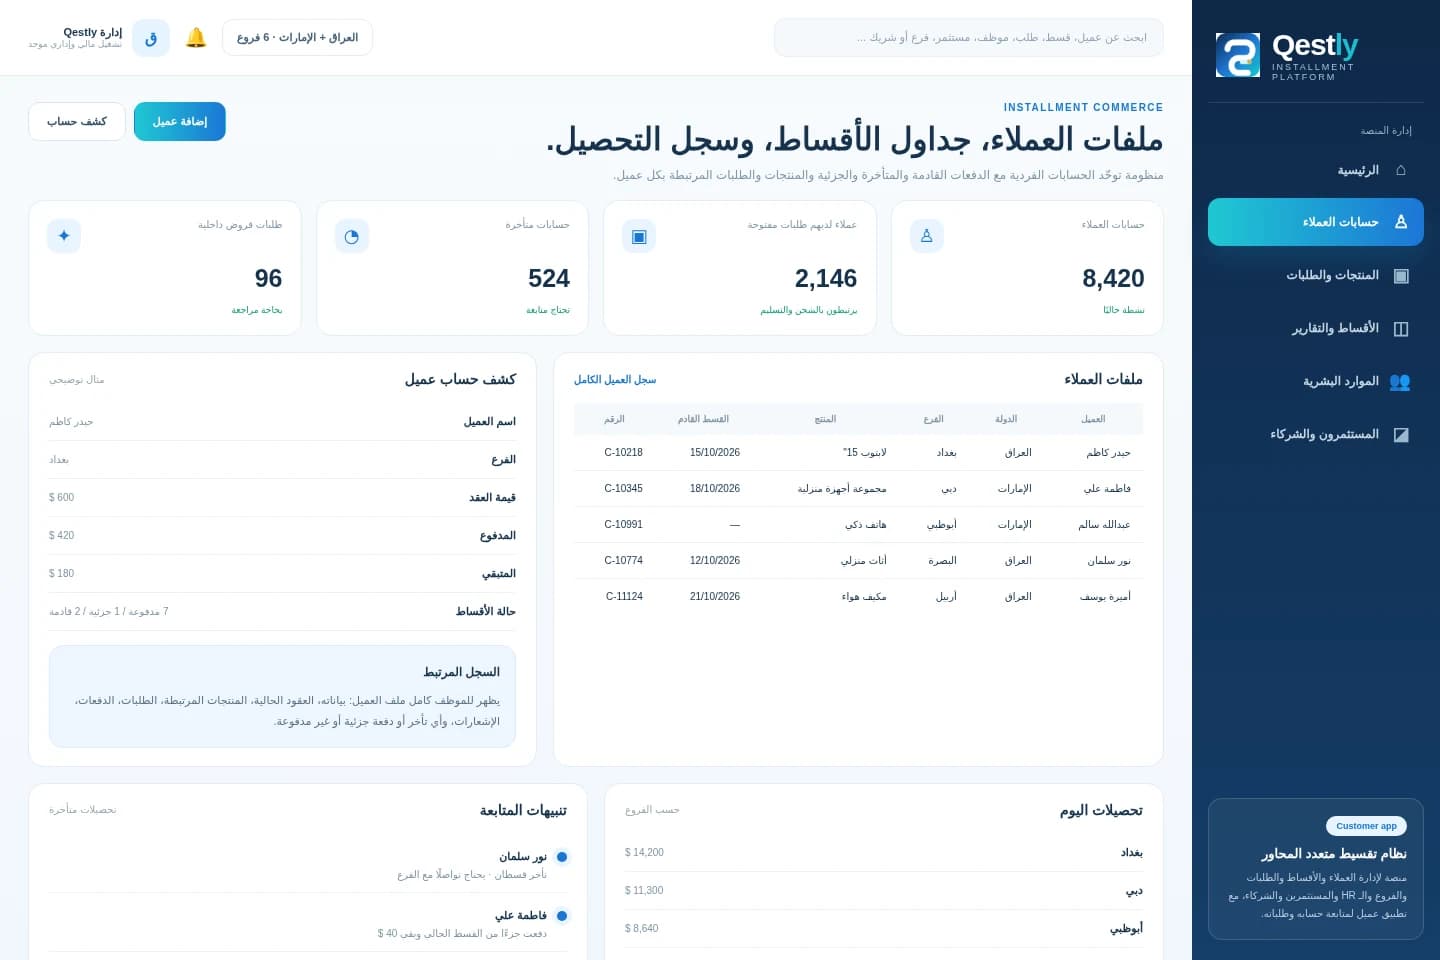Click the إدارة Qestly profile name
The image size is (1440, 960).
point(93,32)
